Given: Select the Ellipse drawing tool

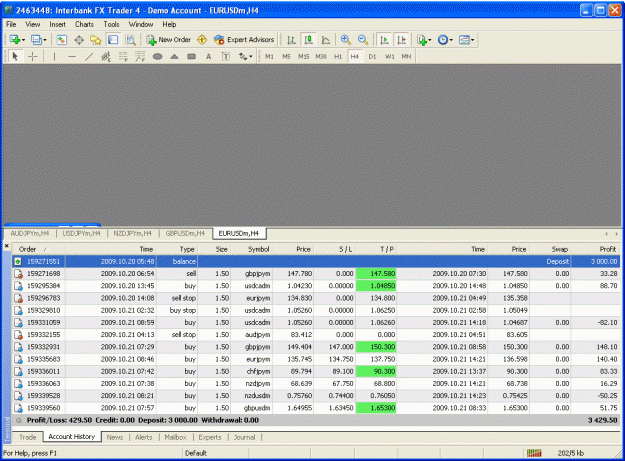Looking at the screenshot, I should point(157,57).
